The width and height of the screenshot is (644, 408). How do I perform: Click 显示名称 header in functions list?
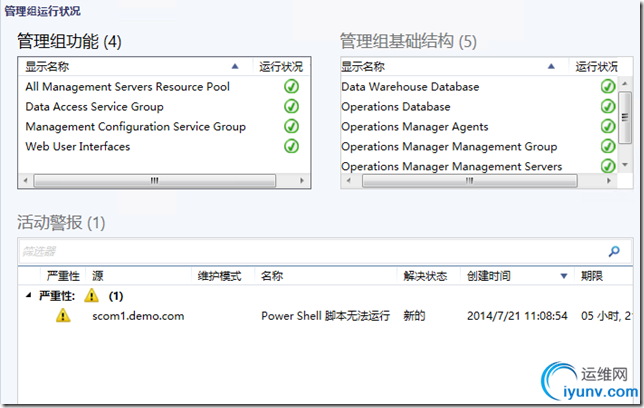(x=47, y=67)
